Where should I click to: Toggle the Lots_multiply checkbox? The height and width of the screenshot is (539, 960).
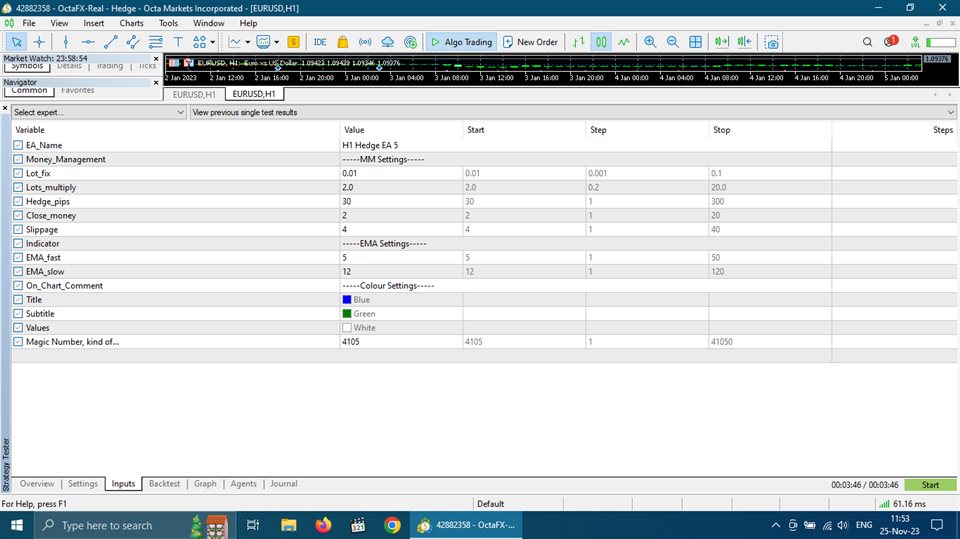(18, 187)
